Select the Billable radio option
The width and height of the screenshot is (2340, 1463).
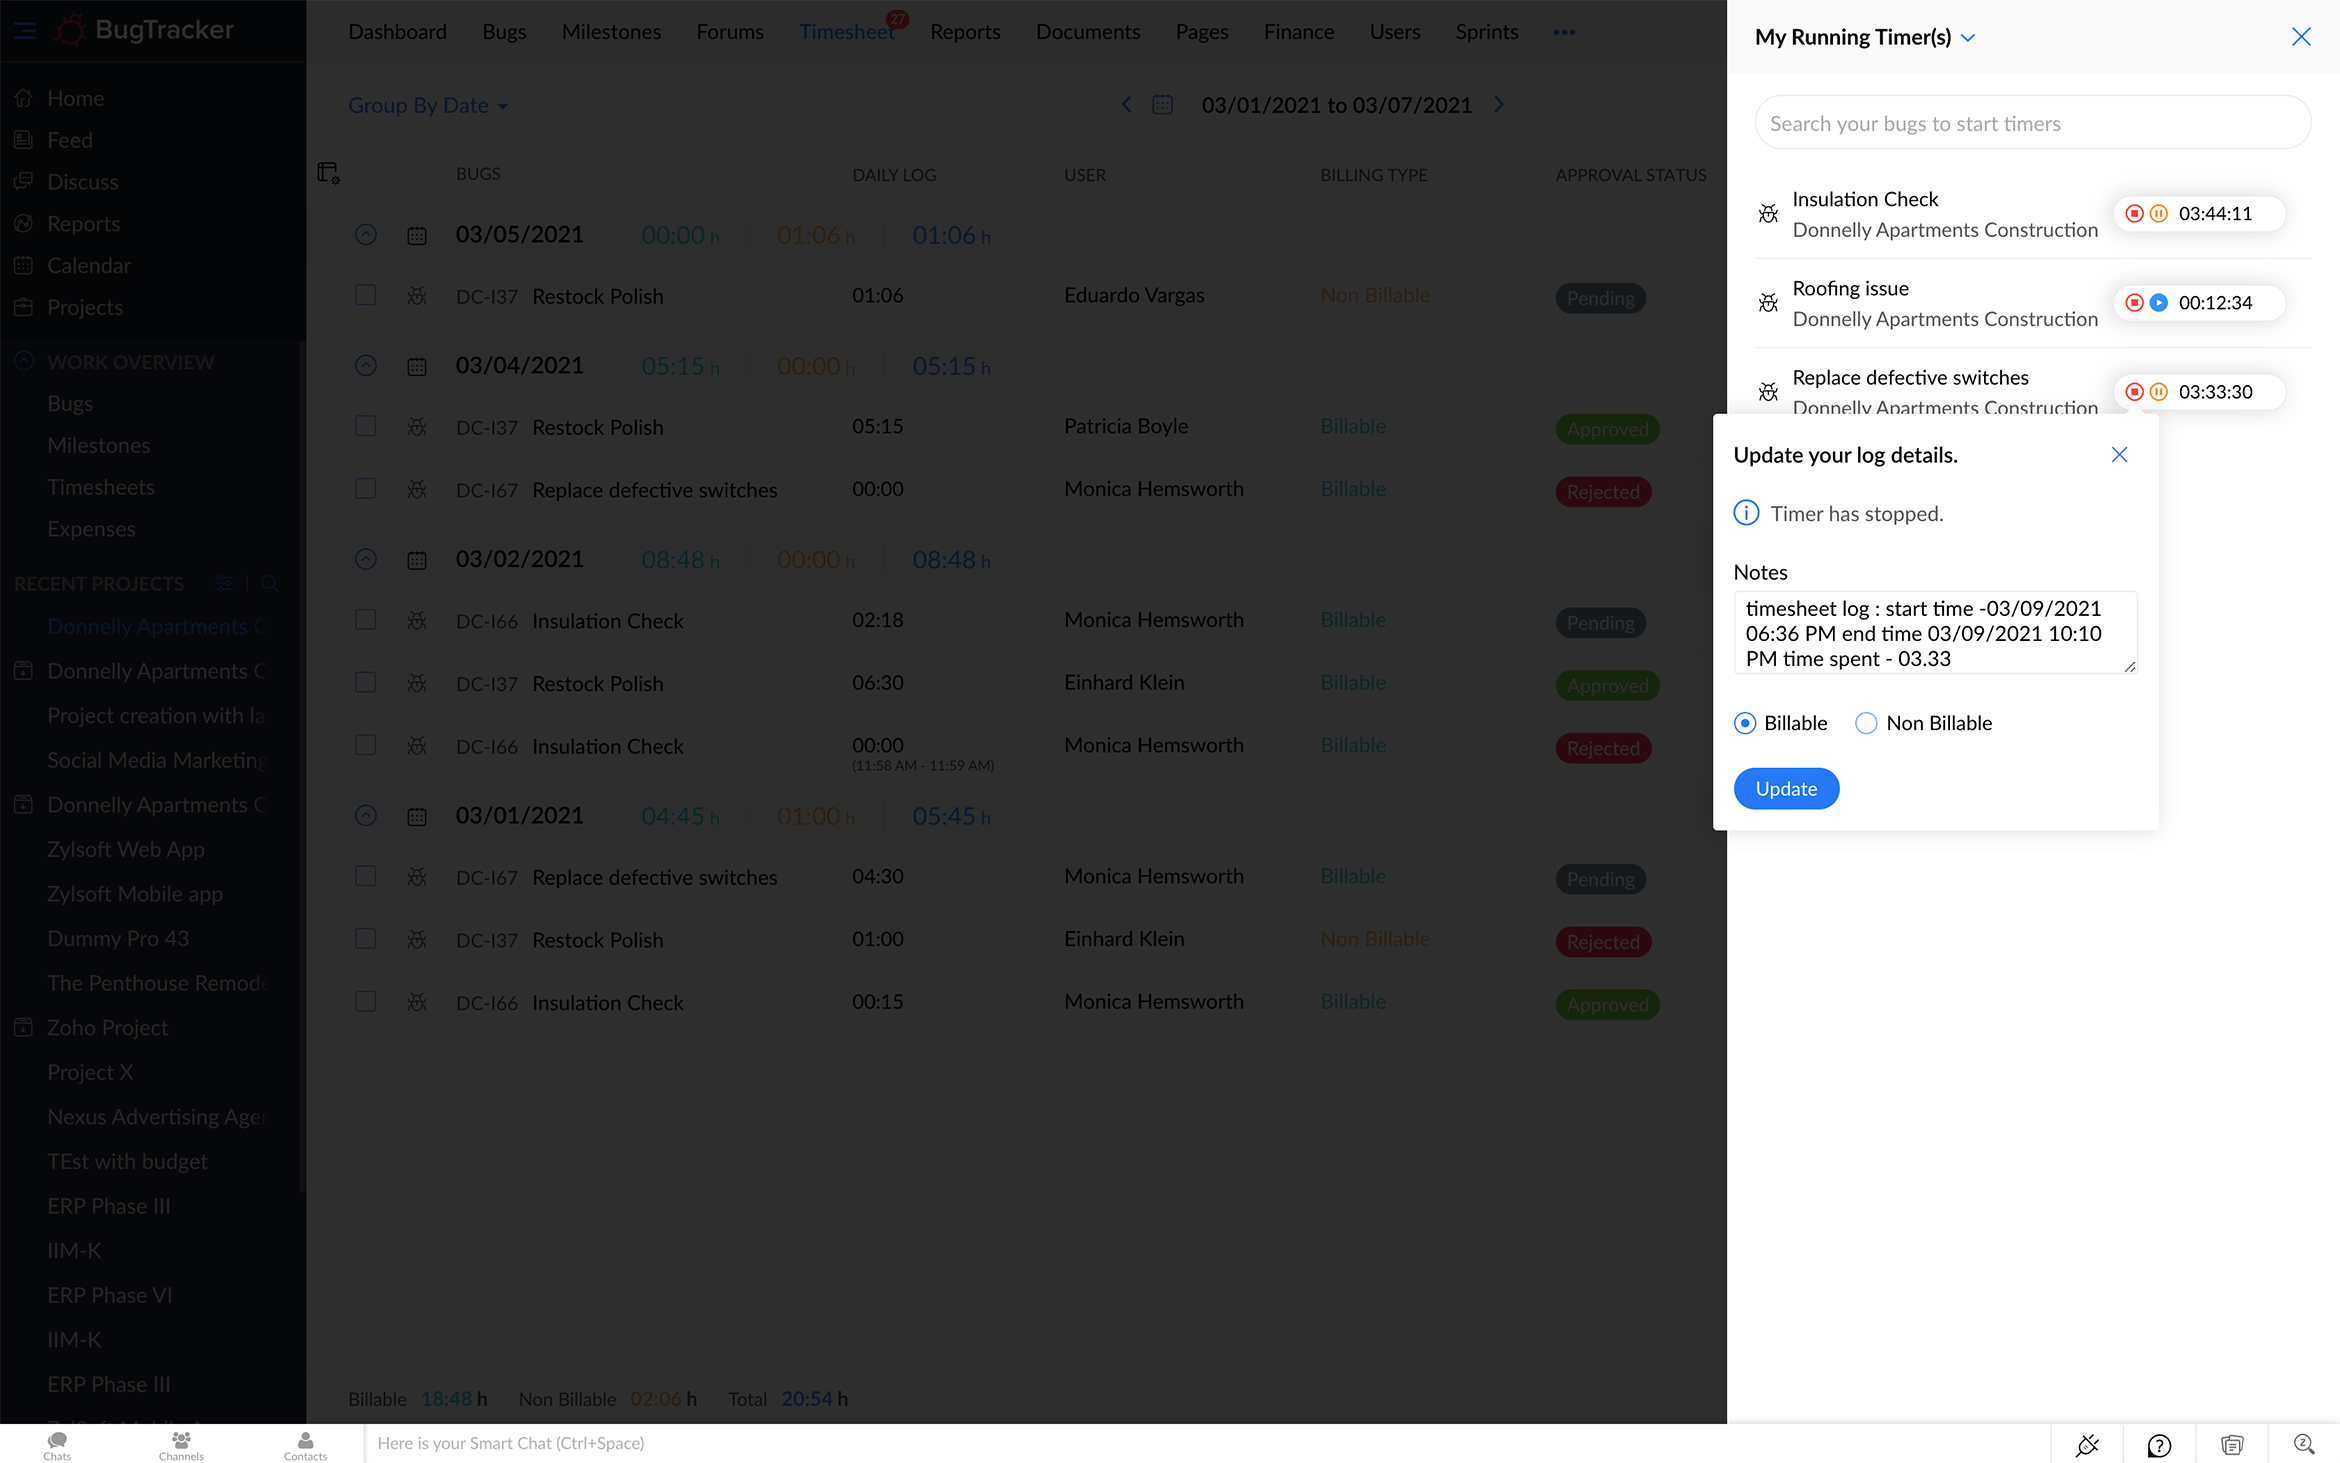[x=1745, y=723]
